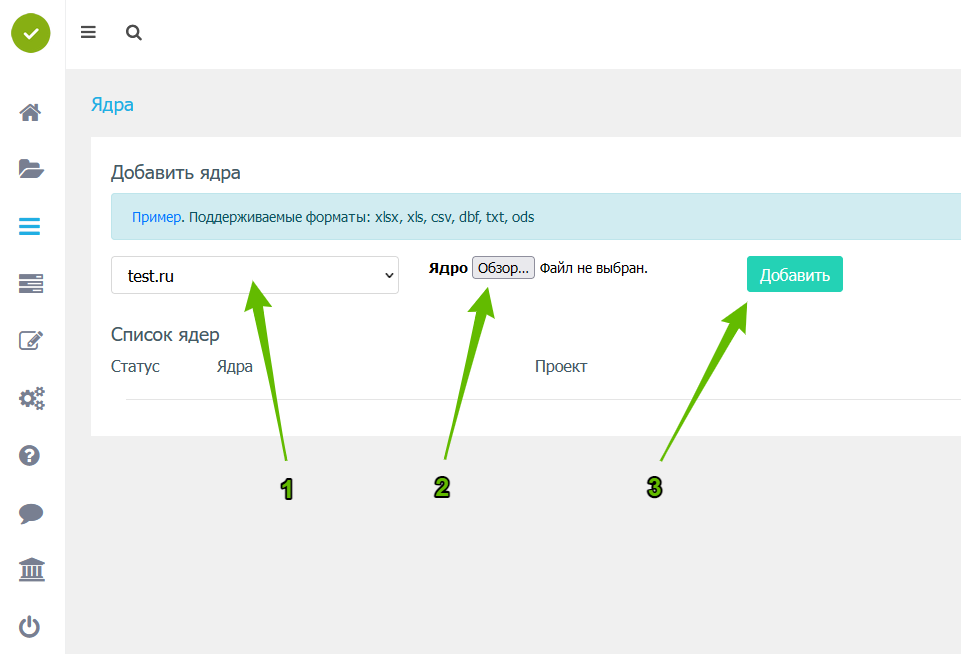Log out using the power icon
961x654 pixels.
click(30, 627)
